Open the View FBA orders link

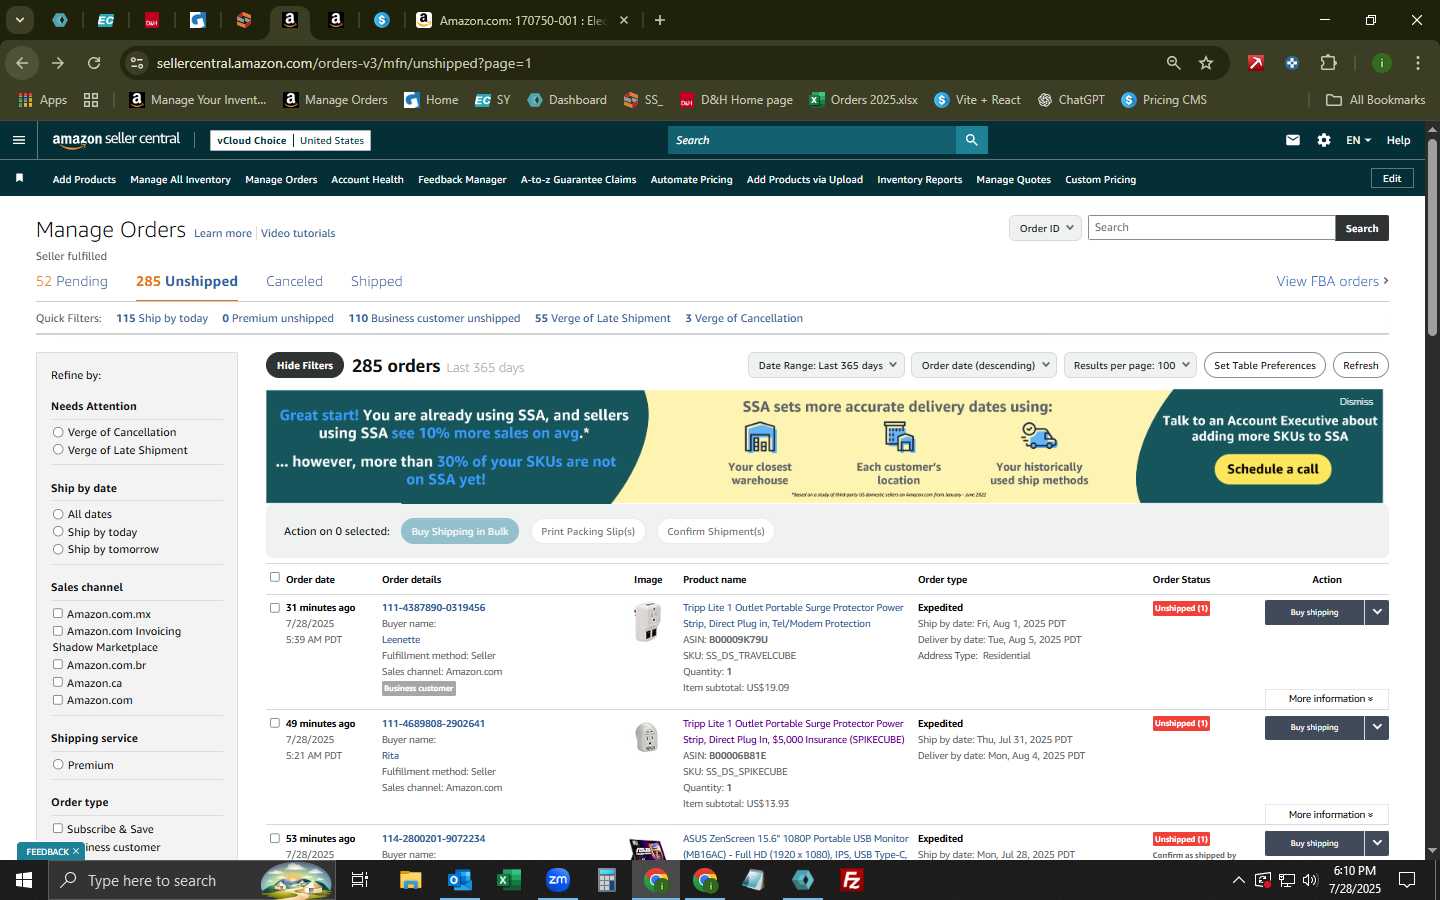point(1332,281)
